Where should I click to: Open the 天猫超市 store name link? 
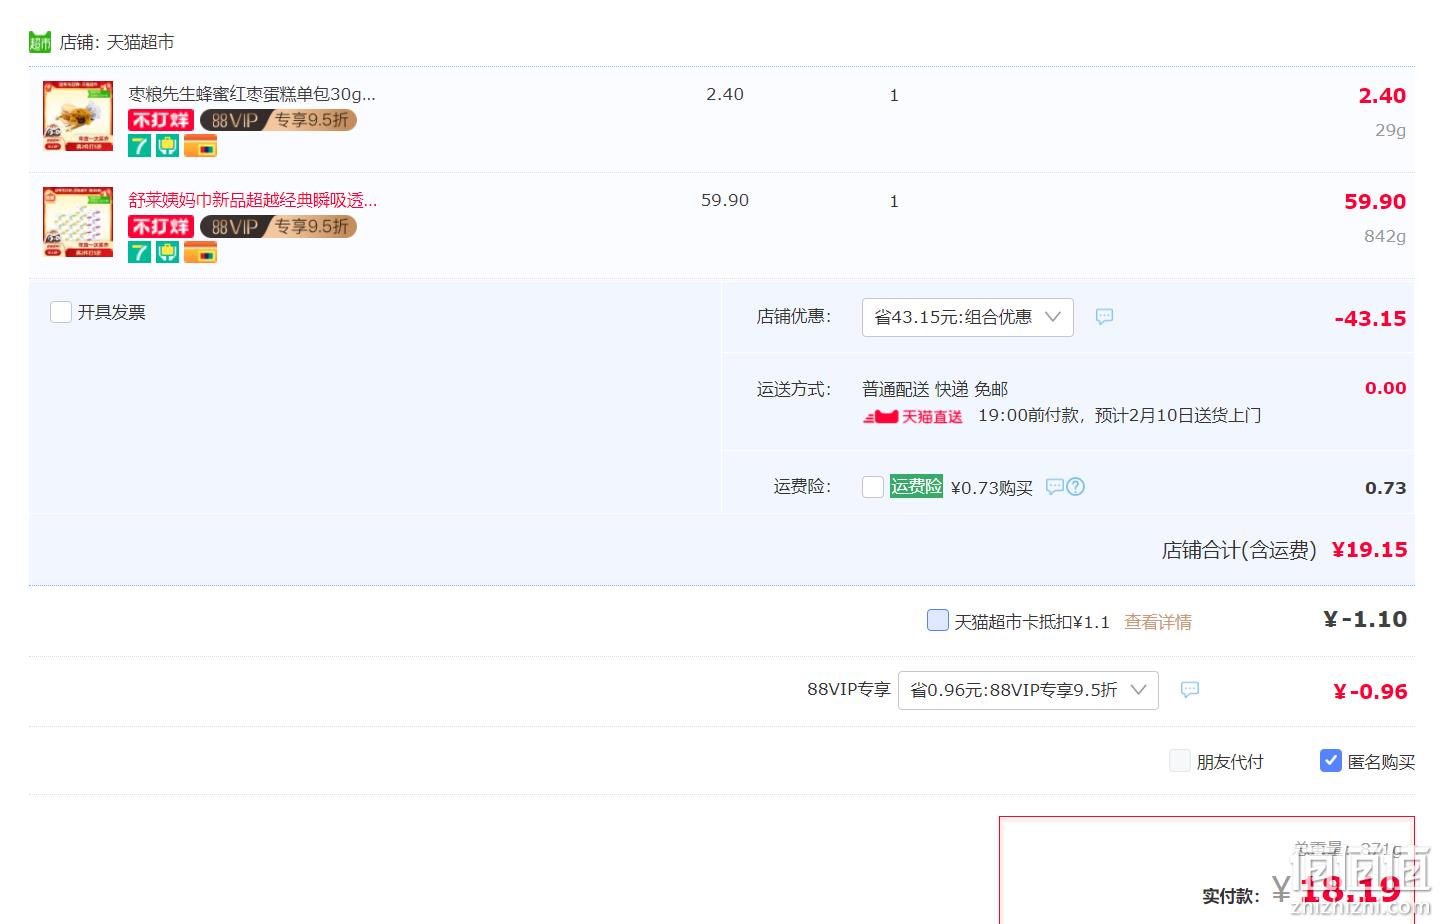pos(140,42)
